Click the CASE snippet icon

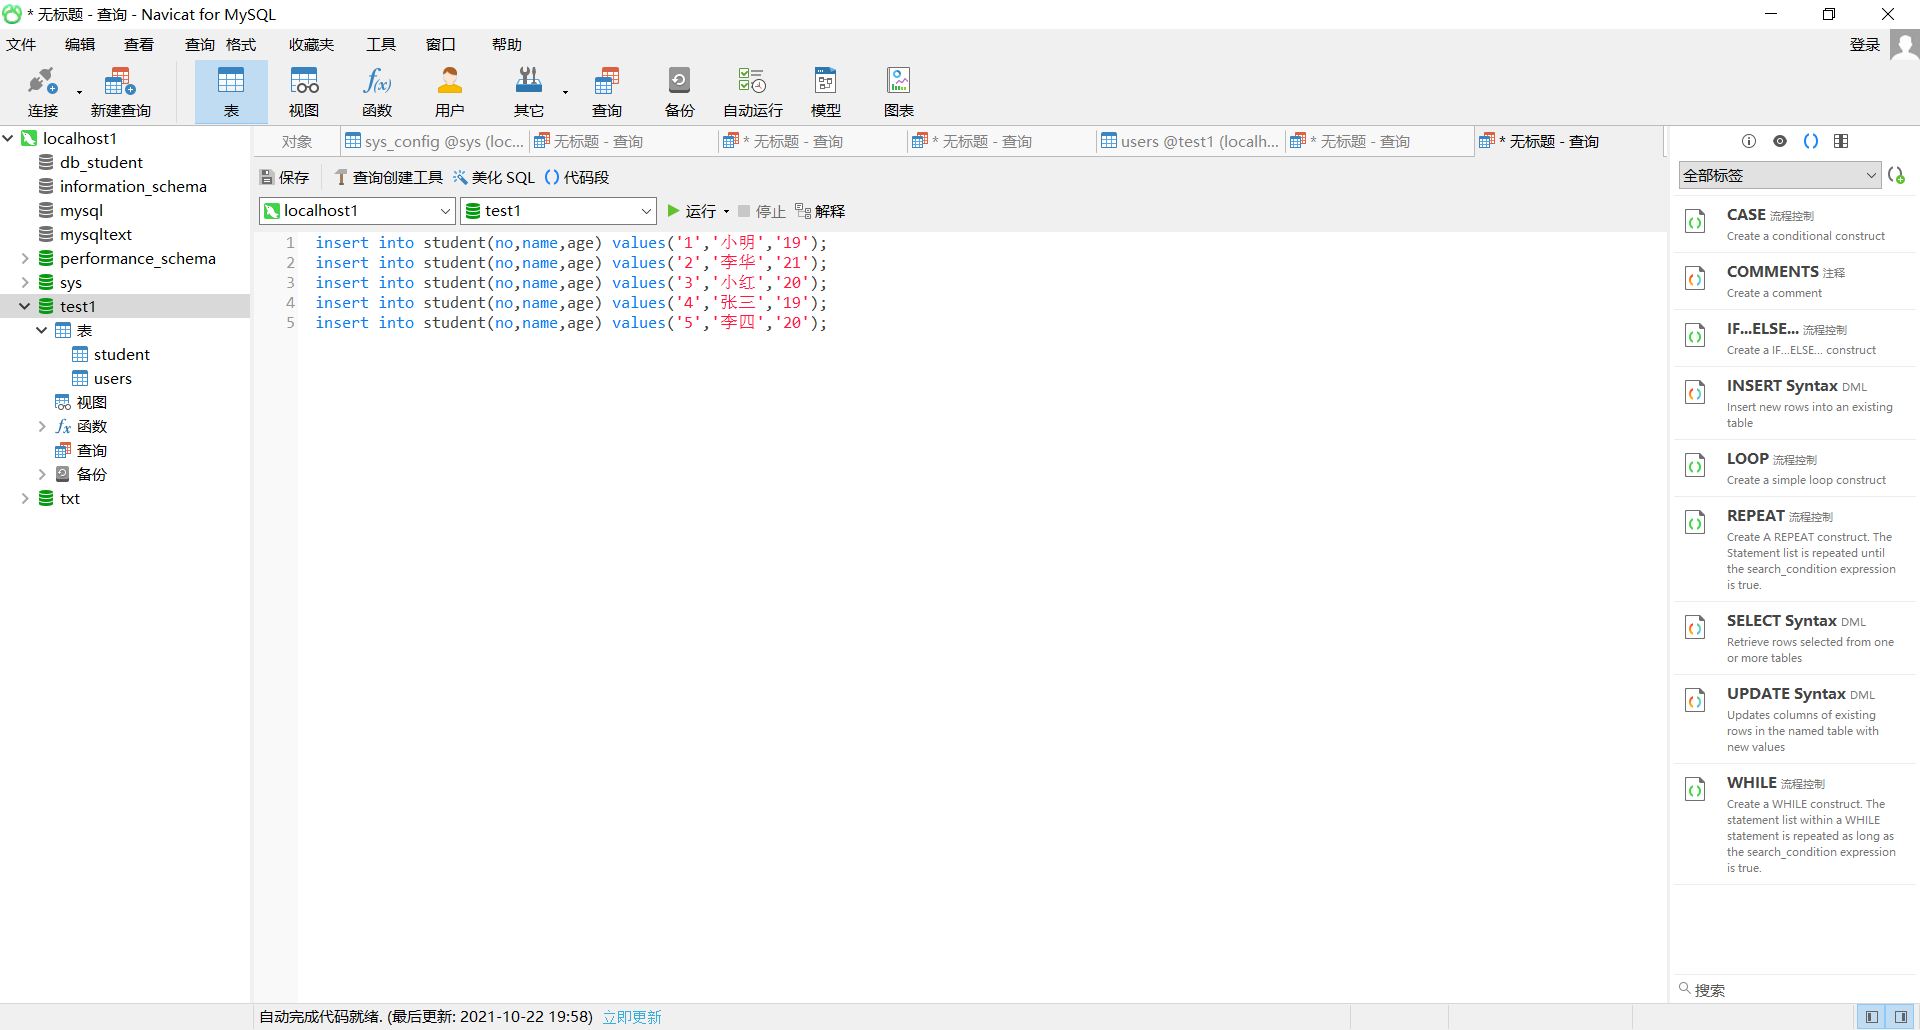pyautogui.click(x=1695, y=221)
